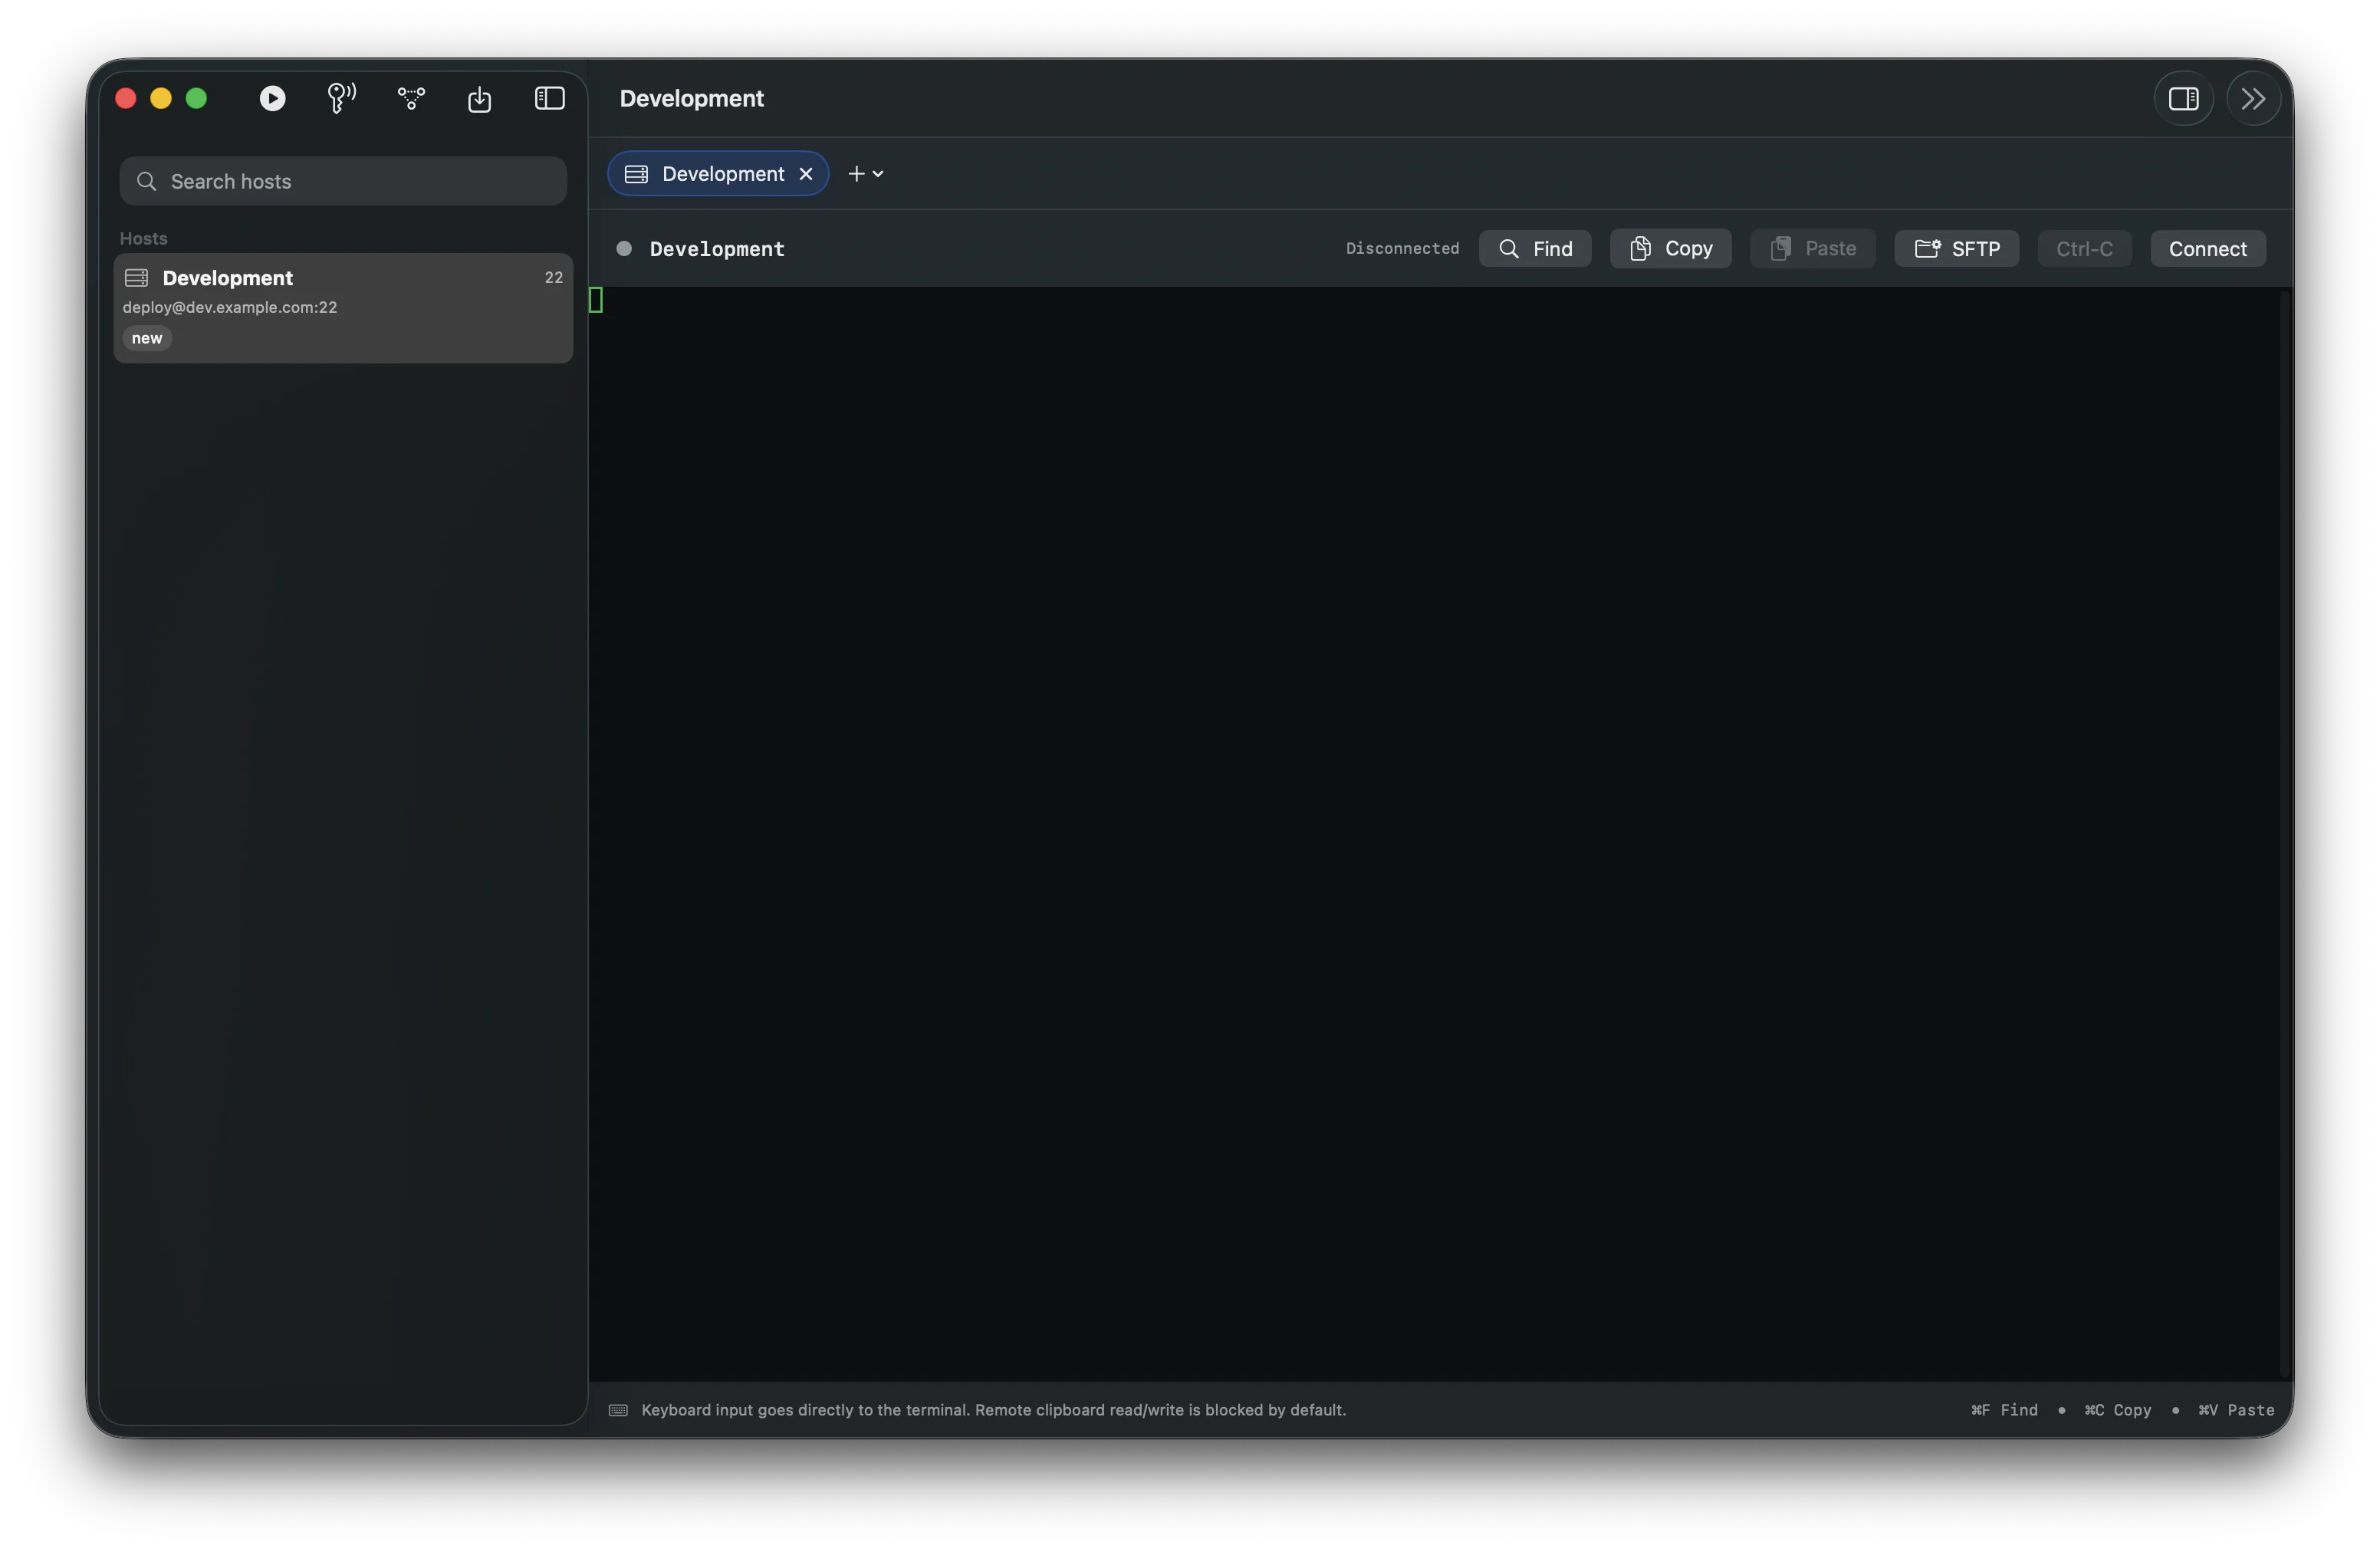Click ⌘V Paste shortcut in status bar

[2236, 1410]
